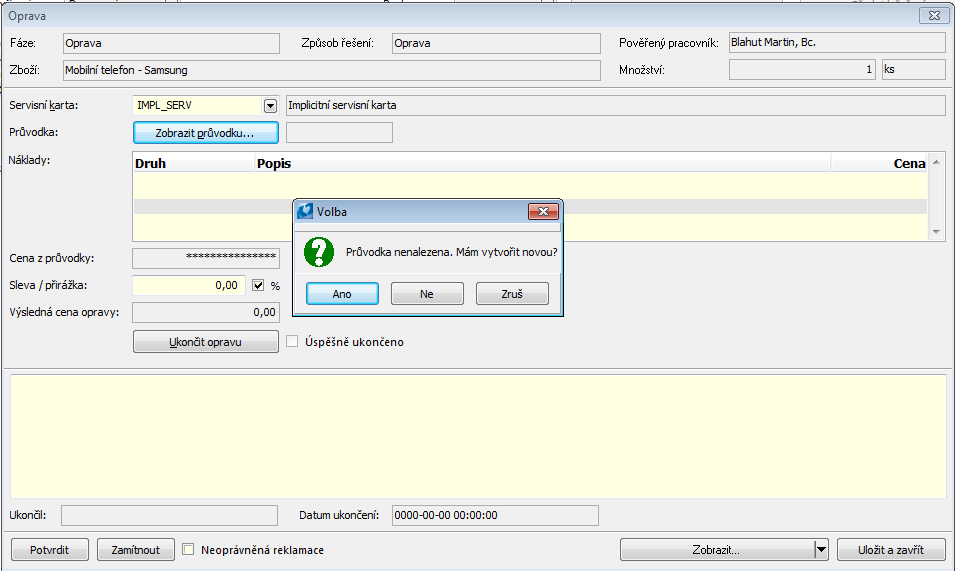955x571 pixels.
Task: Click the Zboží field Mobilní telefon - Samsung
Action: point(331,70)
